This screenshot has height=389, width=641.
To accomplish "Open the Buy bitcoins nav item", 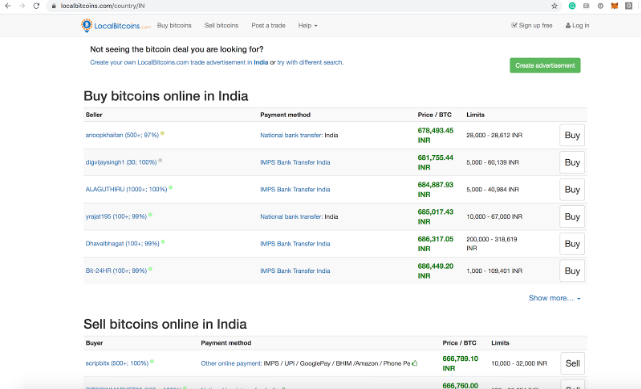I will (x=174, y=25).
